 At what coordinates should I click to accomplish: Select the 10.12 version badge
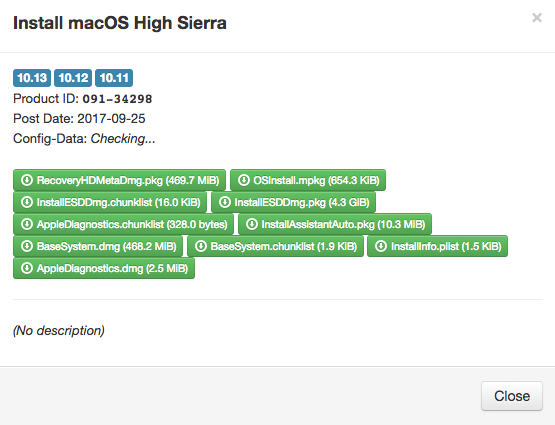click(73, 78)
